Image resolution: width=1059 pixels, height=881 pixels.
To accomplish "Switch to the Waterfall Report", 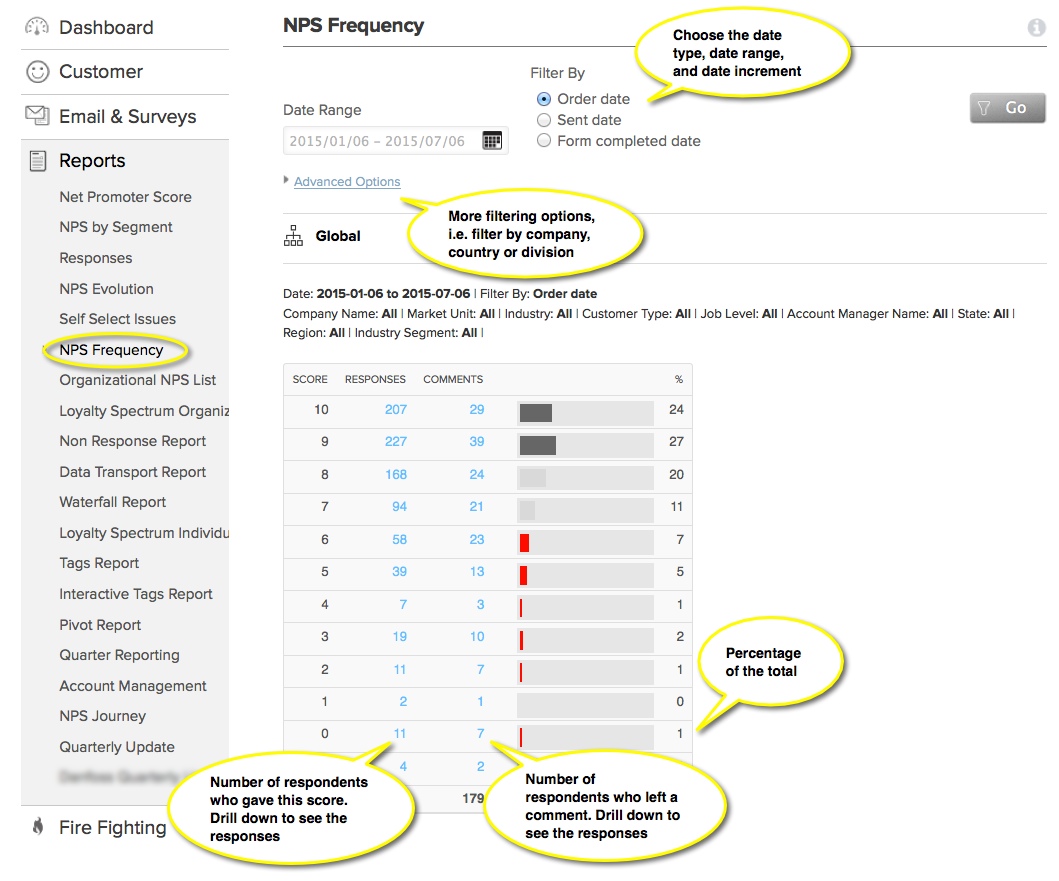I will [x=111, y=502].
